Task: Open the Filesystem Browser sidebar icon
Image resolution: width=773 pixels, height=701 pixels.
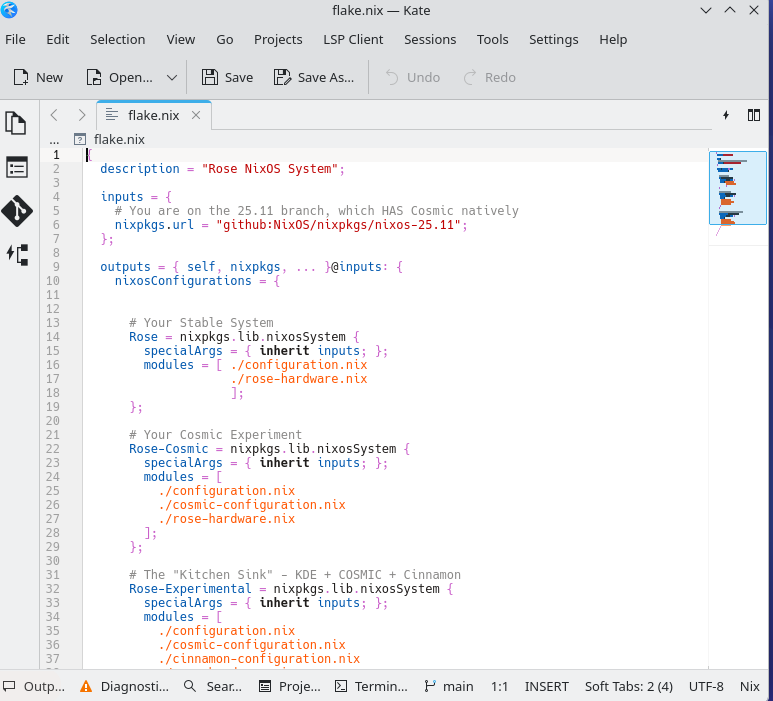Action: [x=16, y=167]
